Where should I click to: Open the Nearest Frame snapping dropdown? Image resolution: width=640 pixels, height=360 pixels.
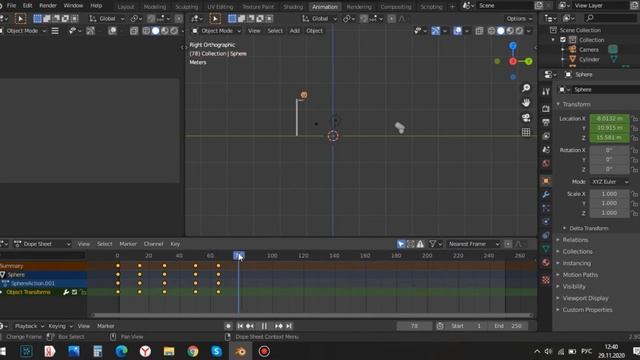click(x=473, y=244)
